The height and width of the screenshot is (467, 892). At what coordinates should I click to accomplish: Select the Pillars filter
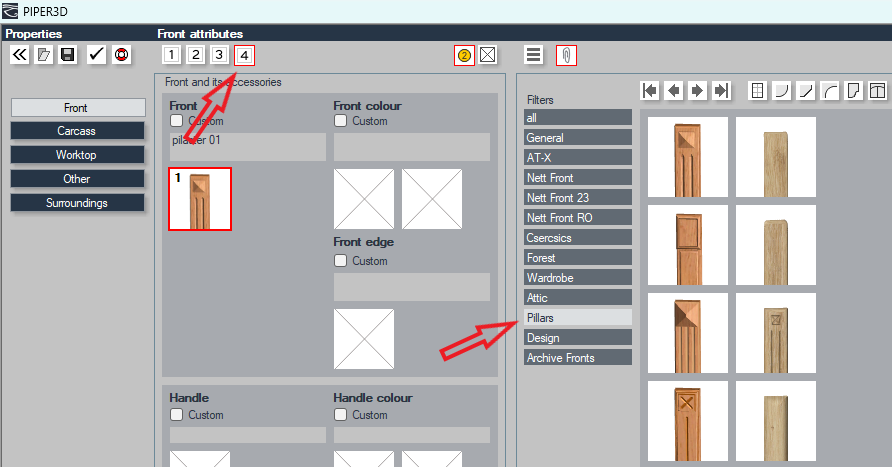(578, 317)
